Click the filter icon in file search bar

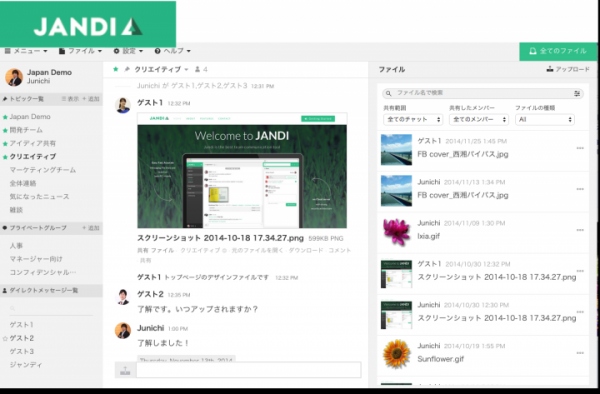(577, 93)
